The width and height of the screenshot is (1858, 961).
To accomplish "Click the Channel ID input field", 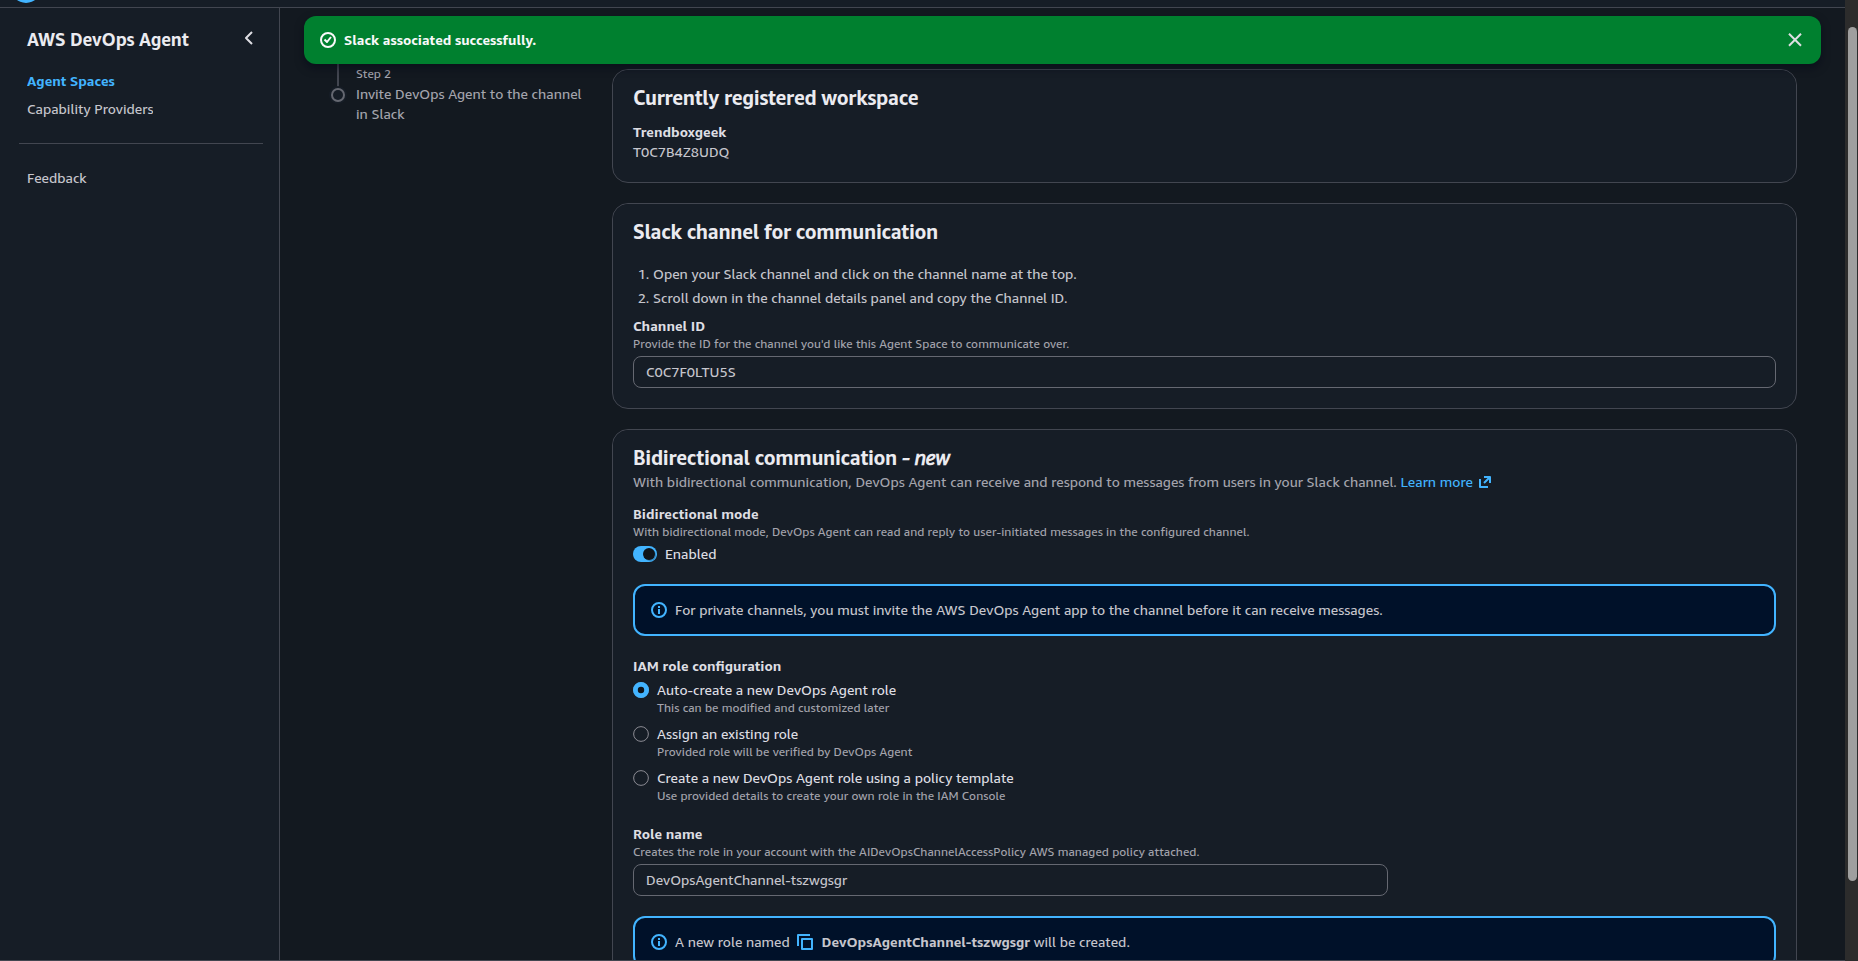I will (1204, 372).
